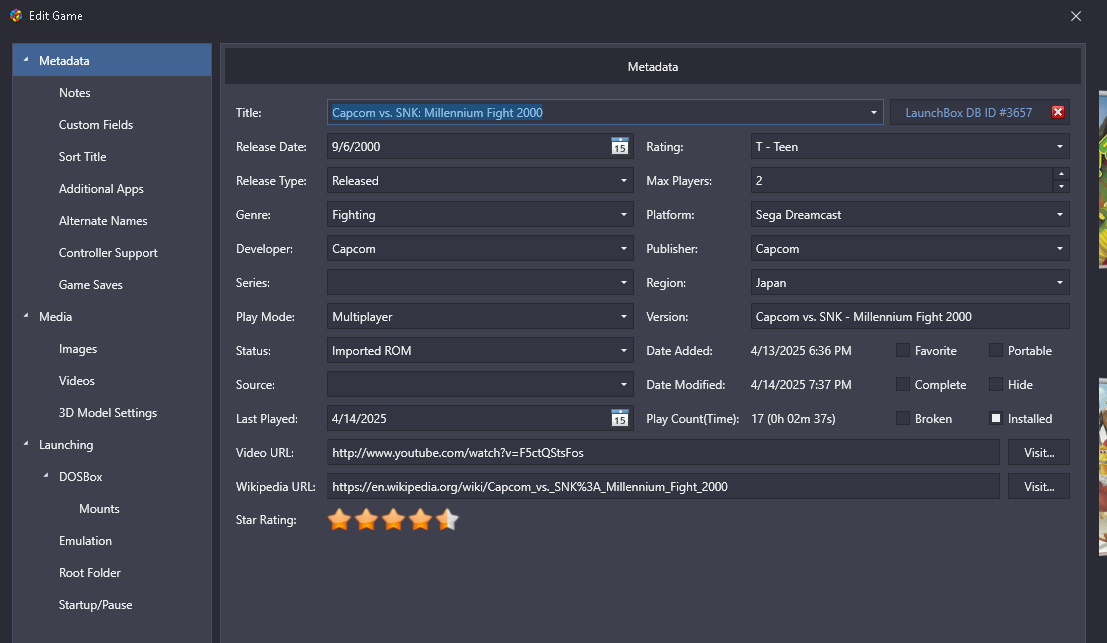Open the Play Mode dropdown
The height and width of the screenshot is (643, 1107).
tap(480, 316)
